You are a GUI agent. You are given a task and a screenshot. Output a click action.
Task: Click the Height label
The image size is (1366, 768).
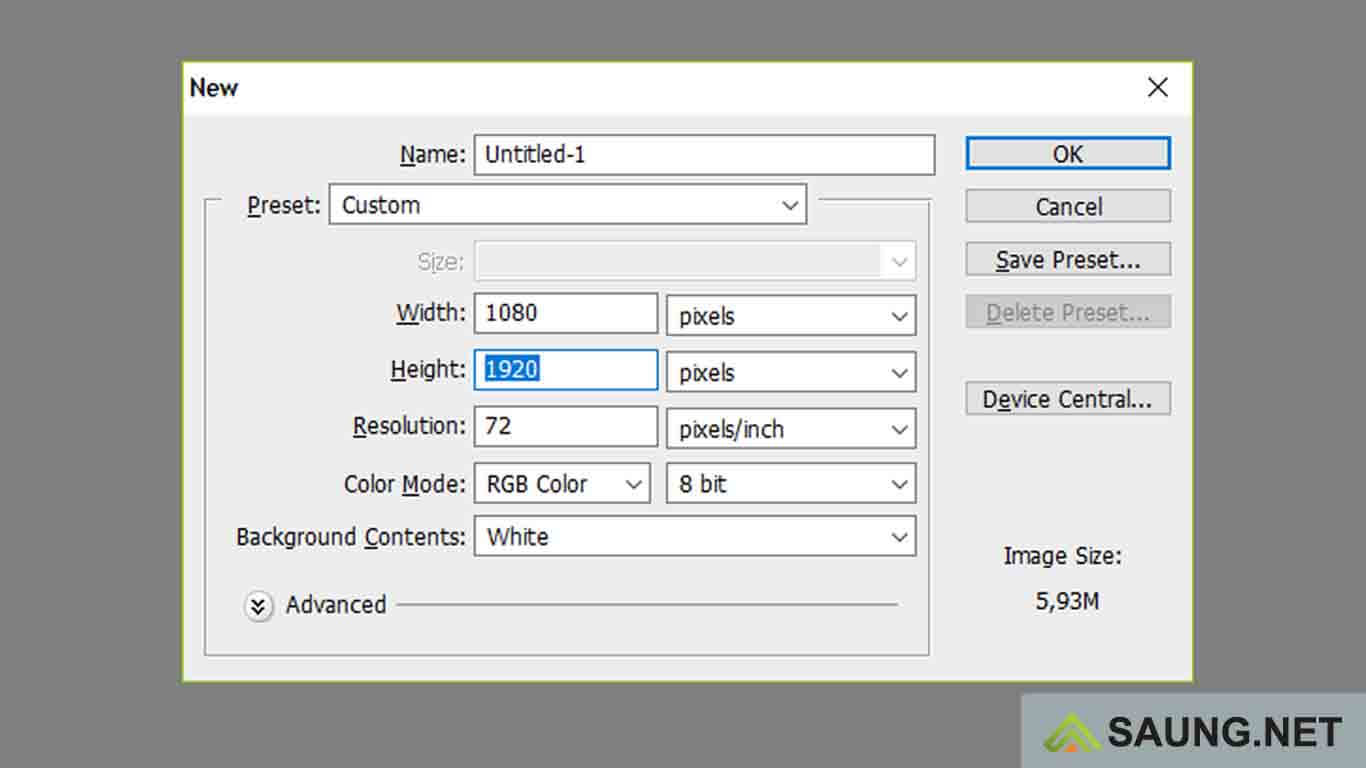tap(428, 370)
